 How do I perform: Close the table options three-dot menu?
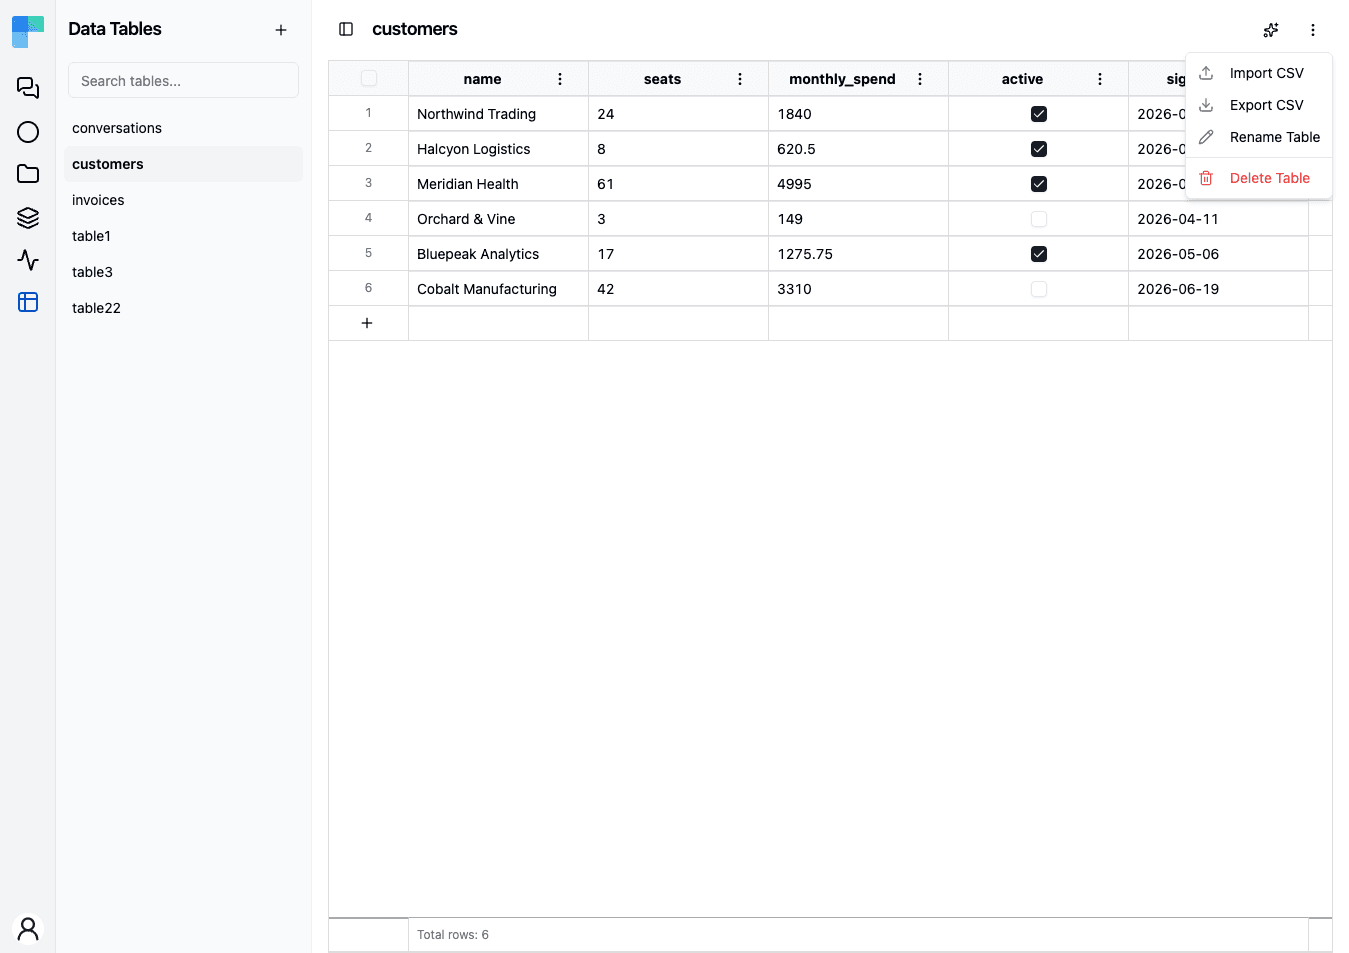1313,30
